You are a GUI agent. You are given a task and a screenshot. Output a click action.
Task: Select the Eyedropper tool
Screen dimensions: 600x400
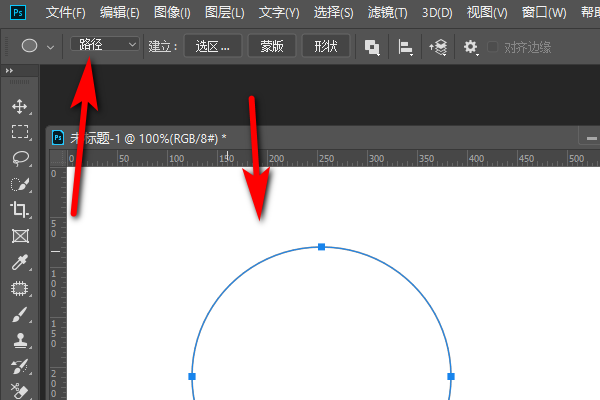coord(20,262)
